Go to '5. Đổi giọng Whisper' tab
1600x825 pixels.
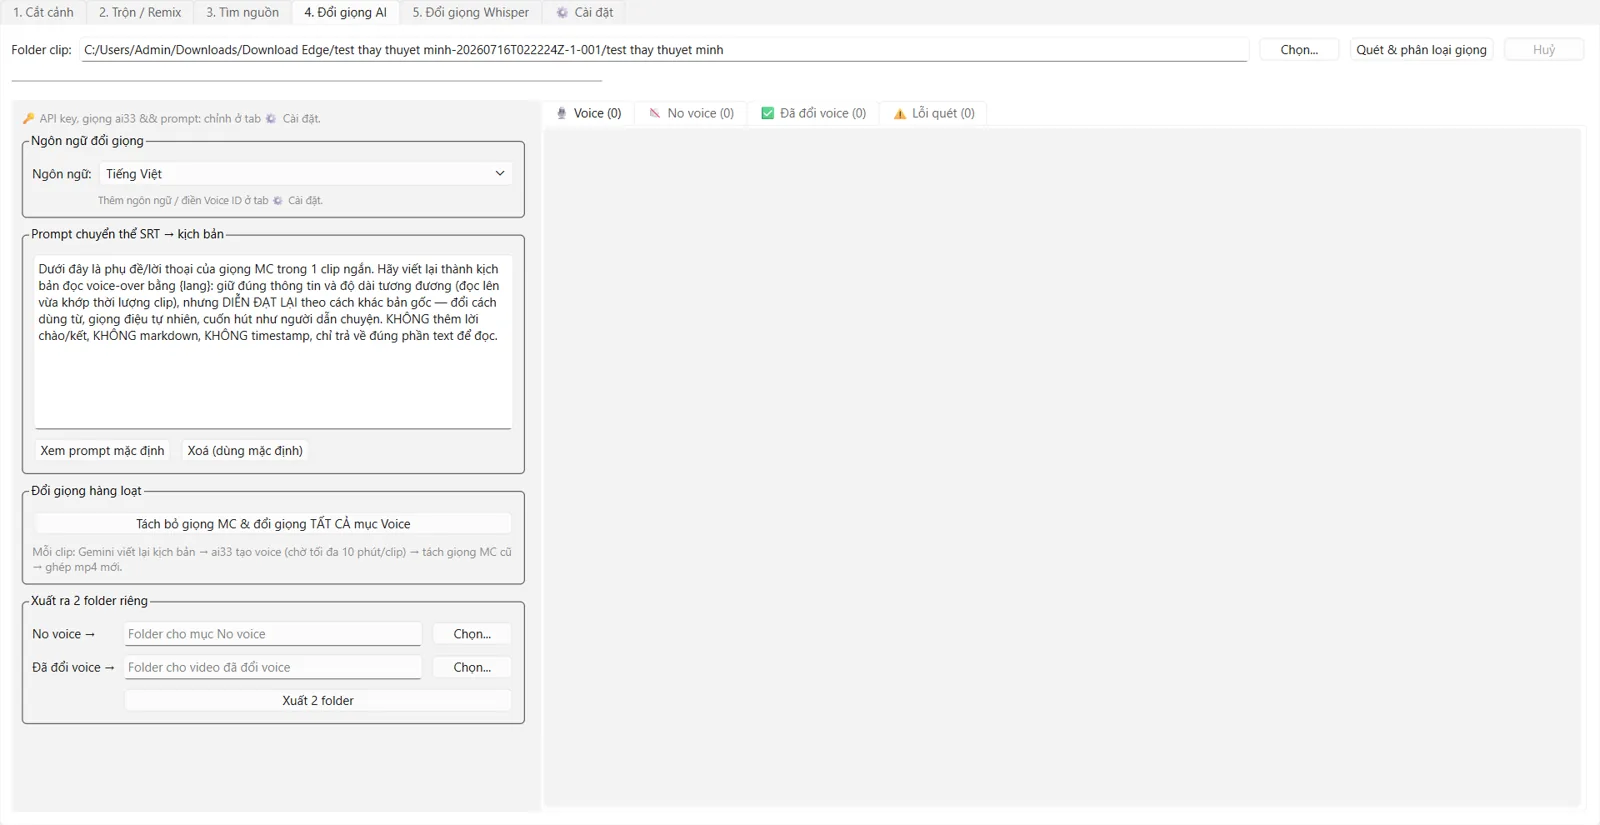[x=470, y=12]
